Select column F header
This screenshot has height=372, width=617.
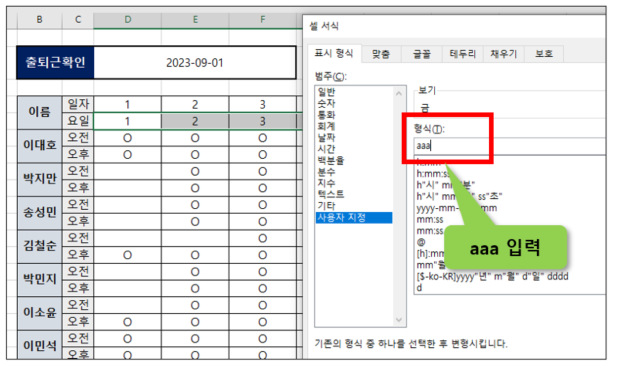pos(262,20)
